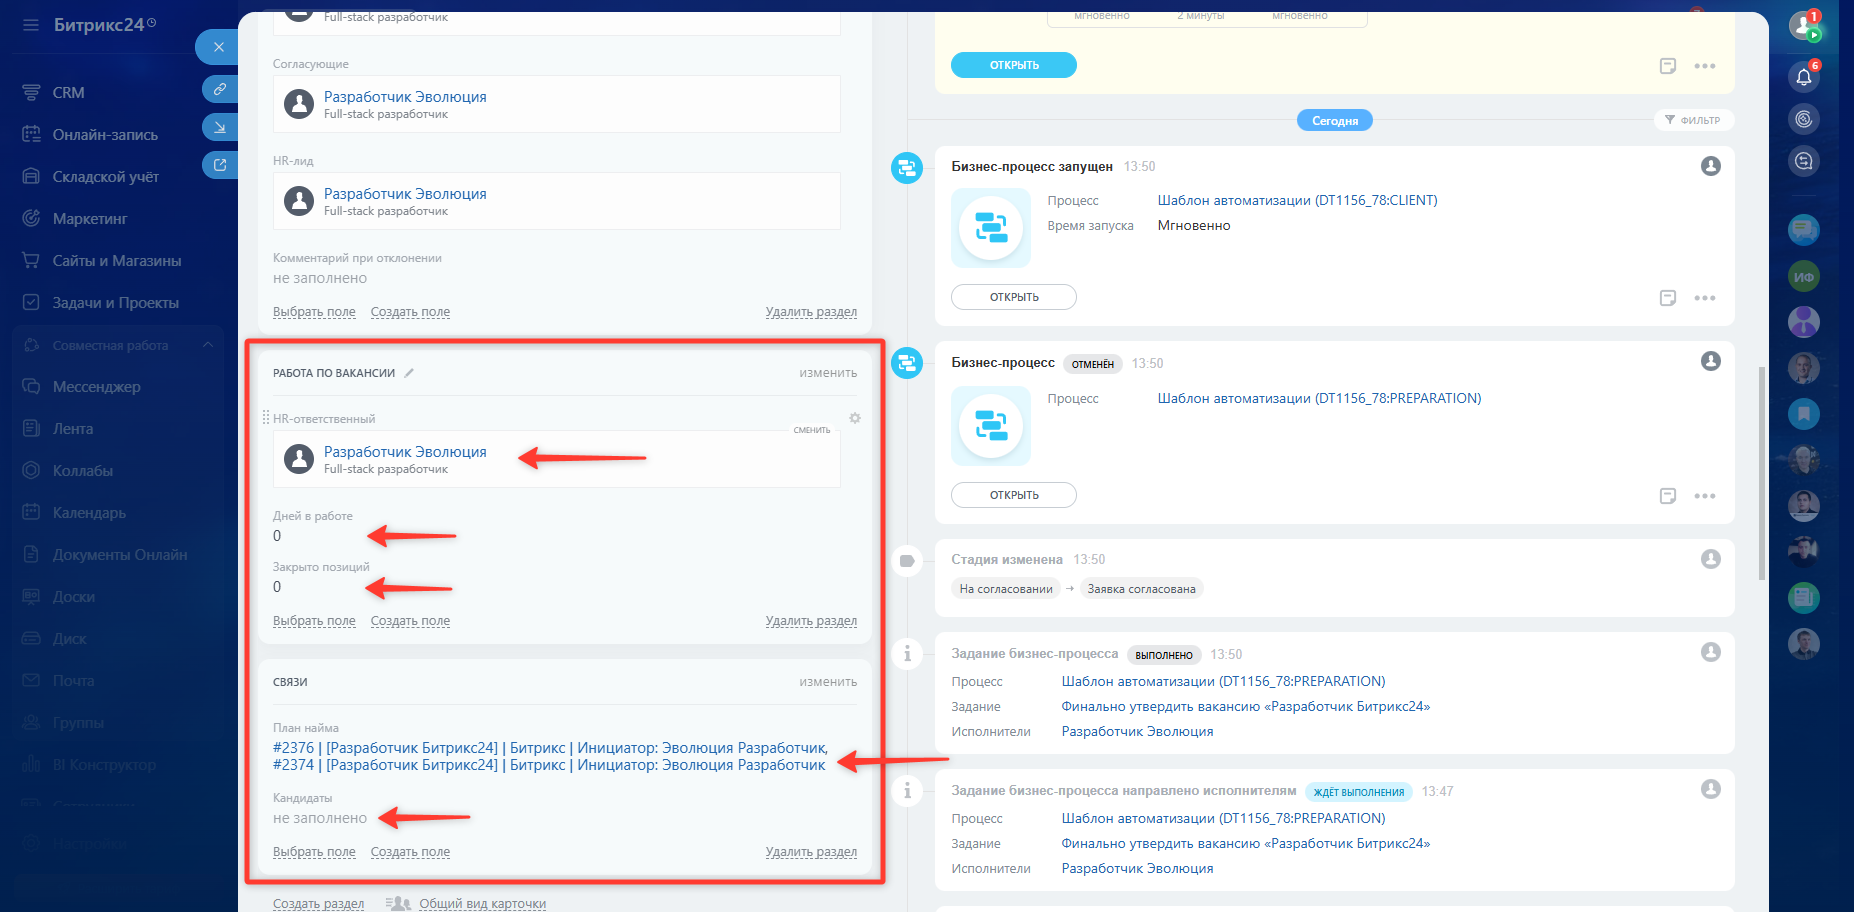1854x912 pixels.
Task: Copy link using the chain icon button
Action: pos(220,89)
